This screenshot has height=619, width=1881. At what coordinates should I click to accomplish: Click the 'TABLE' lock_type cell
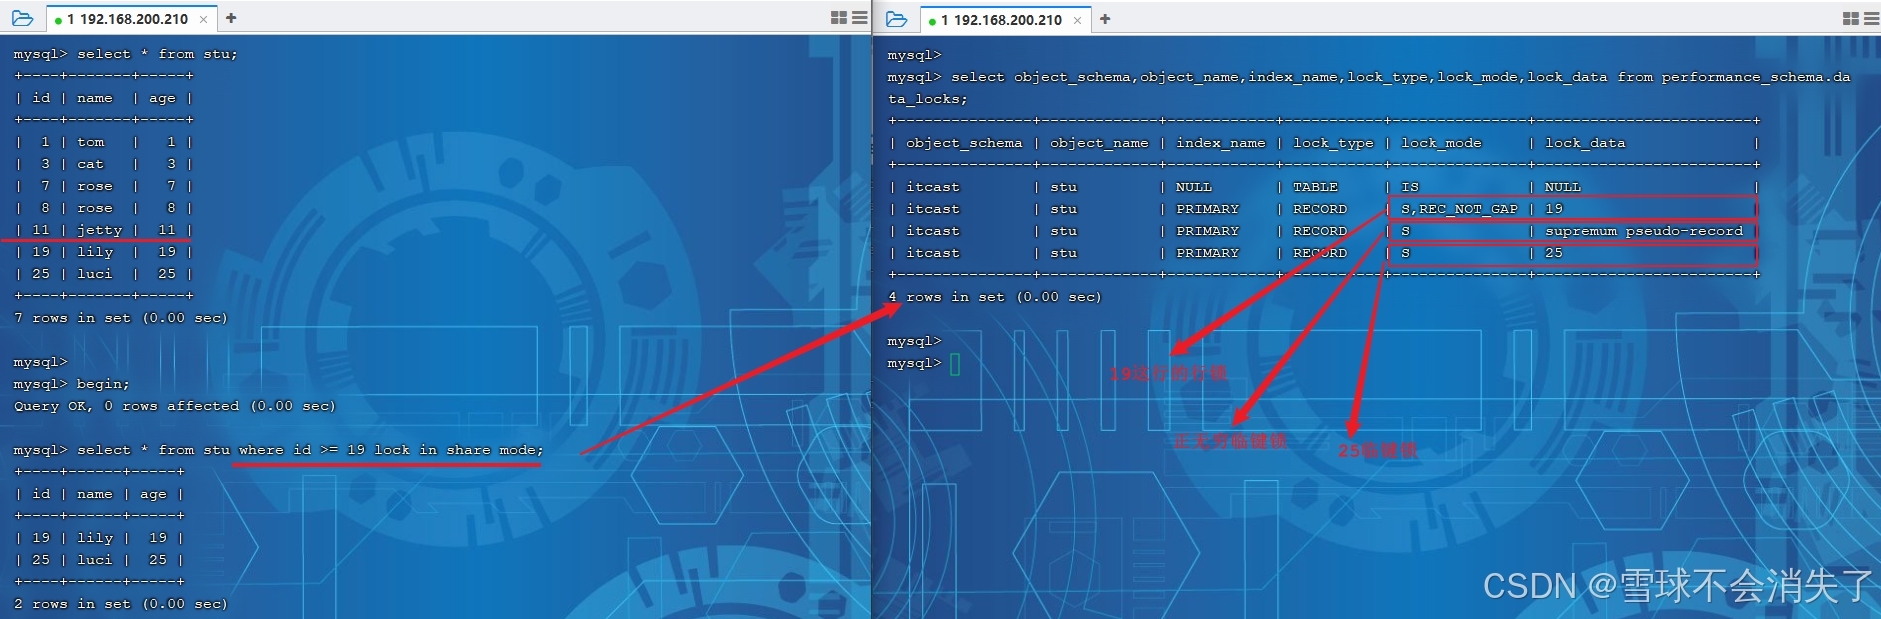click(x=1315, y=187)
